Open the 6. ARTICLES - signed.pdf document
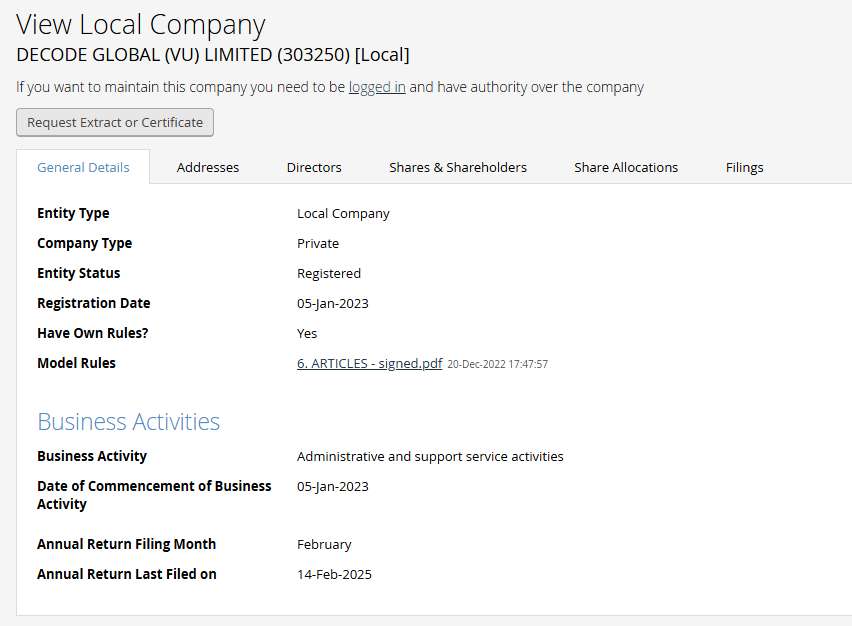Viewport: 852px width, 626px height. point(369,363)
